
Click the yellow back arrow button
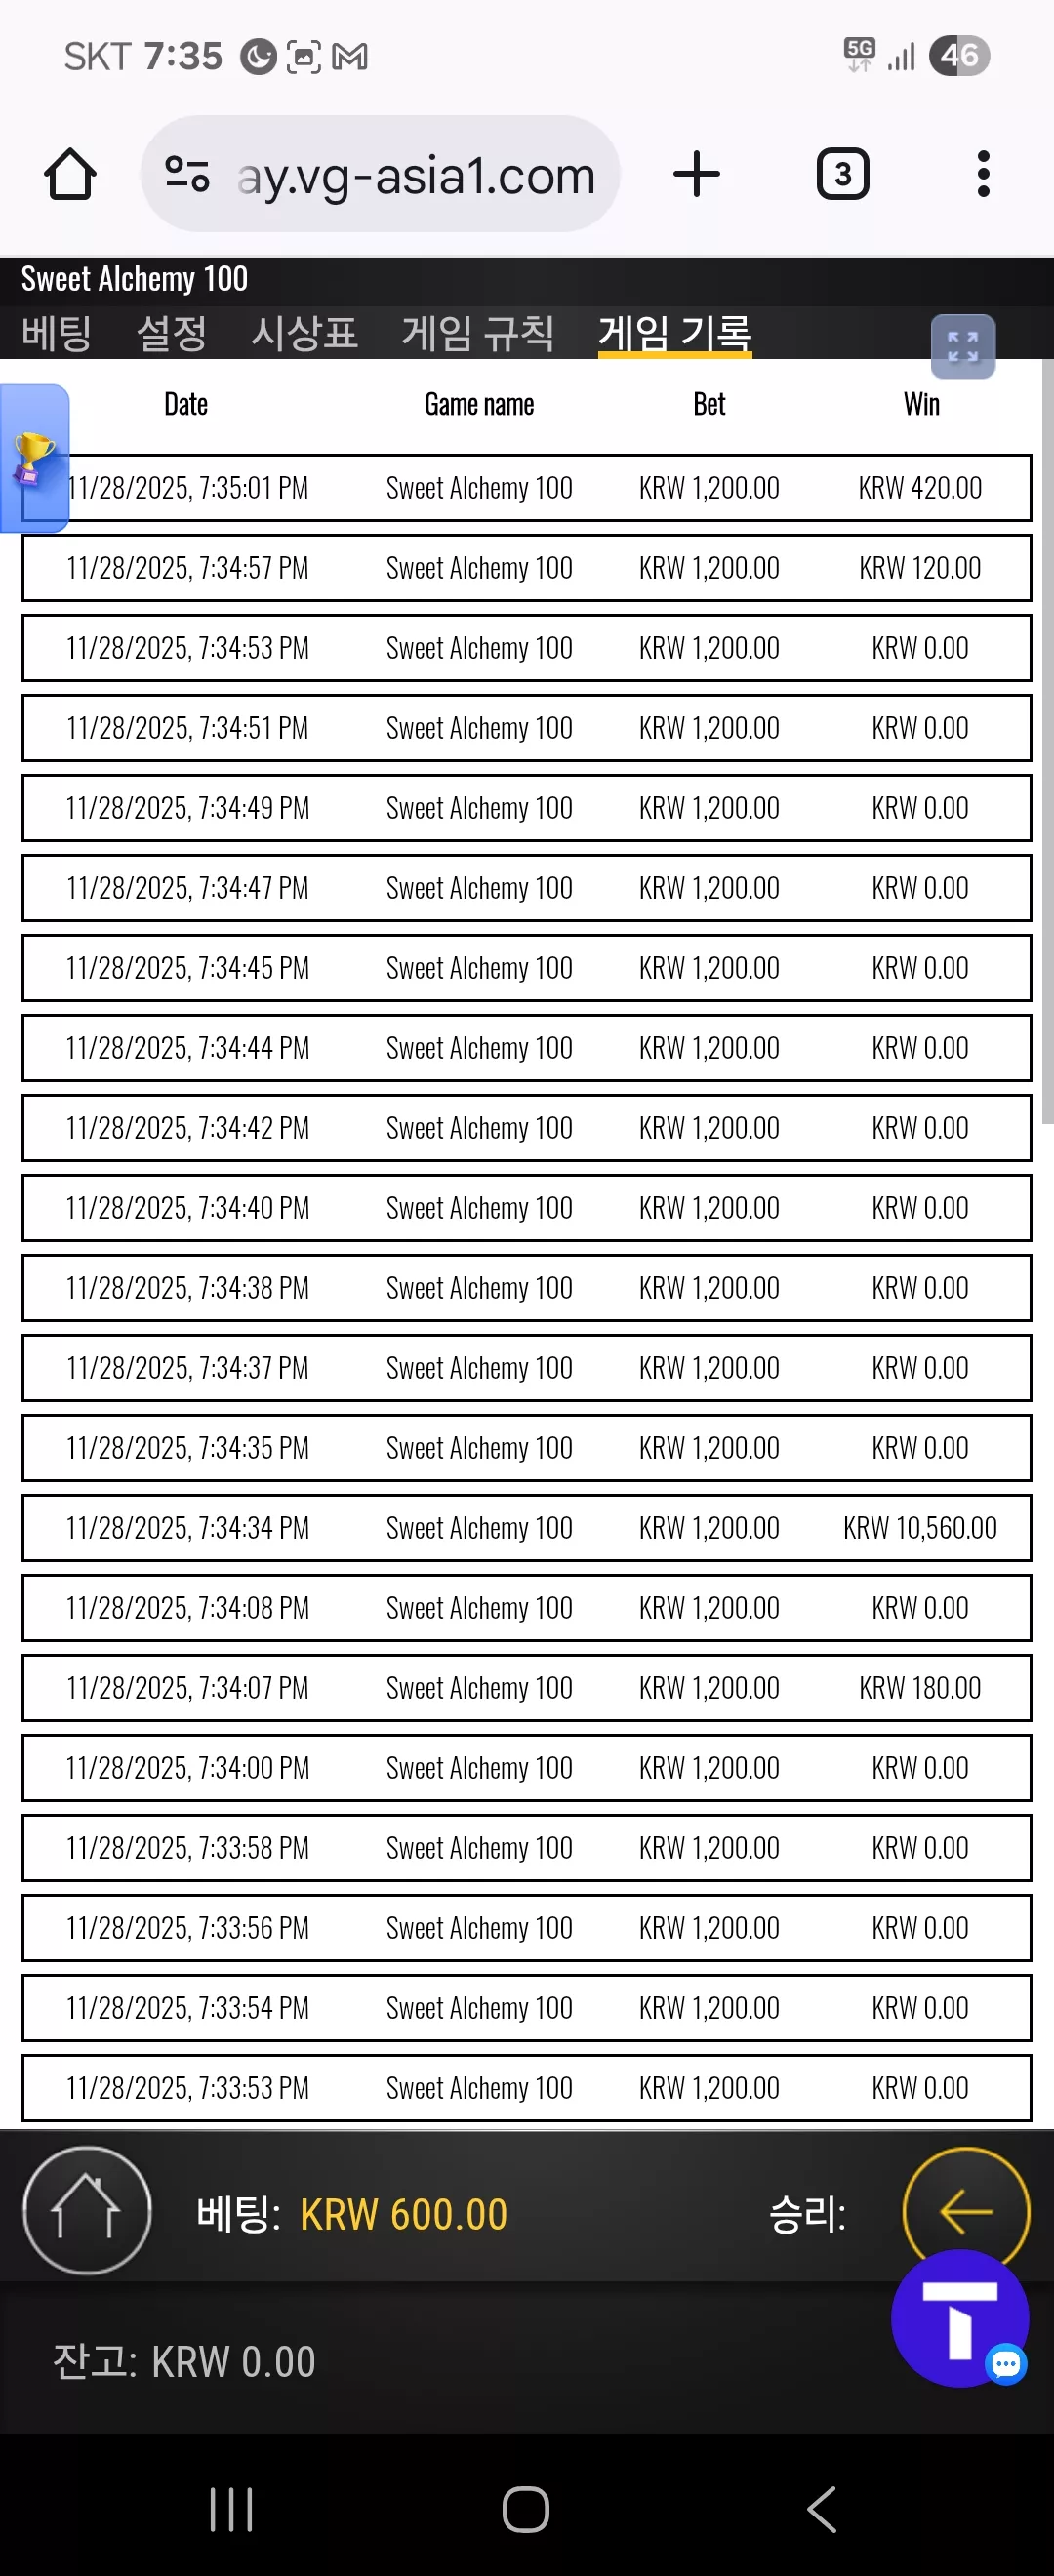[x=966, y=2210]
